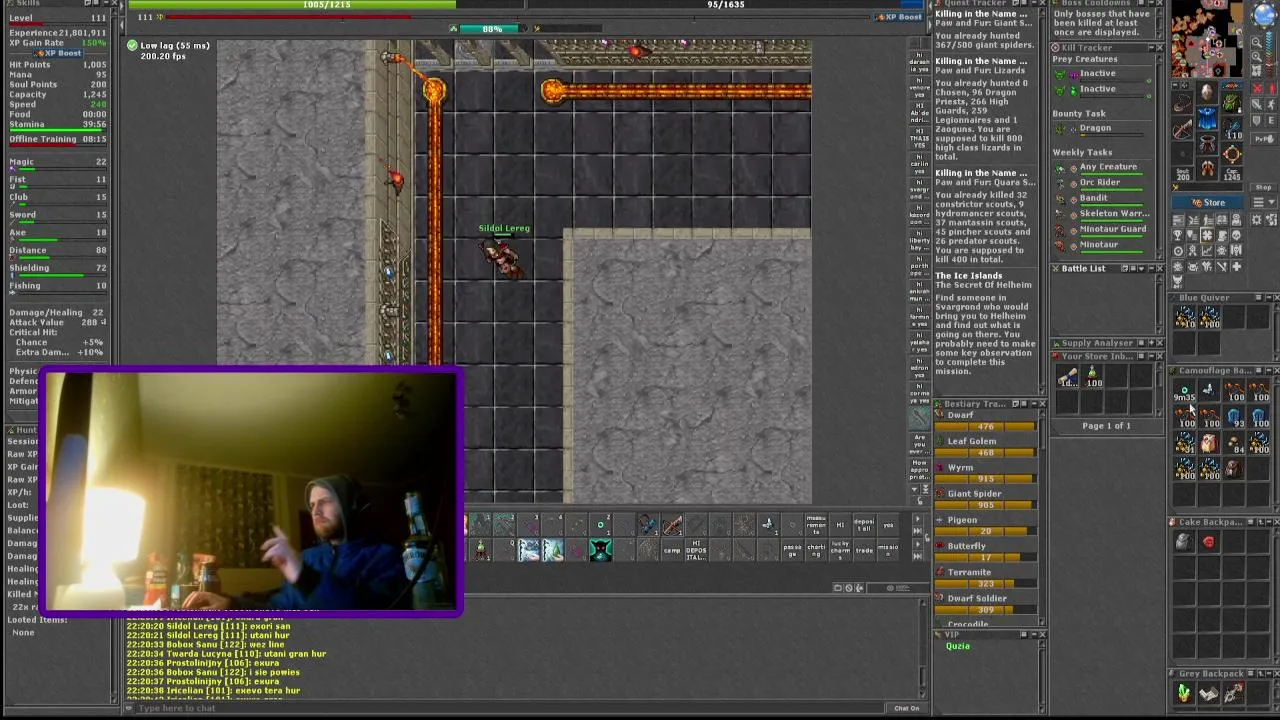Click first arrow stack in Blue Quiver
Viewport: 1280px width, 720px height.
click(x=1184, y=316)
